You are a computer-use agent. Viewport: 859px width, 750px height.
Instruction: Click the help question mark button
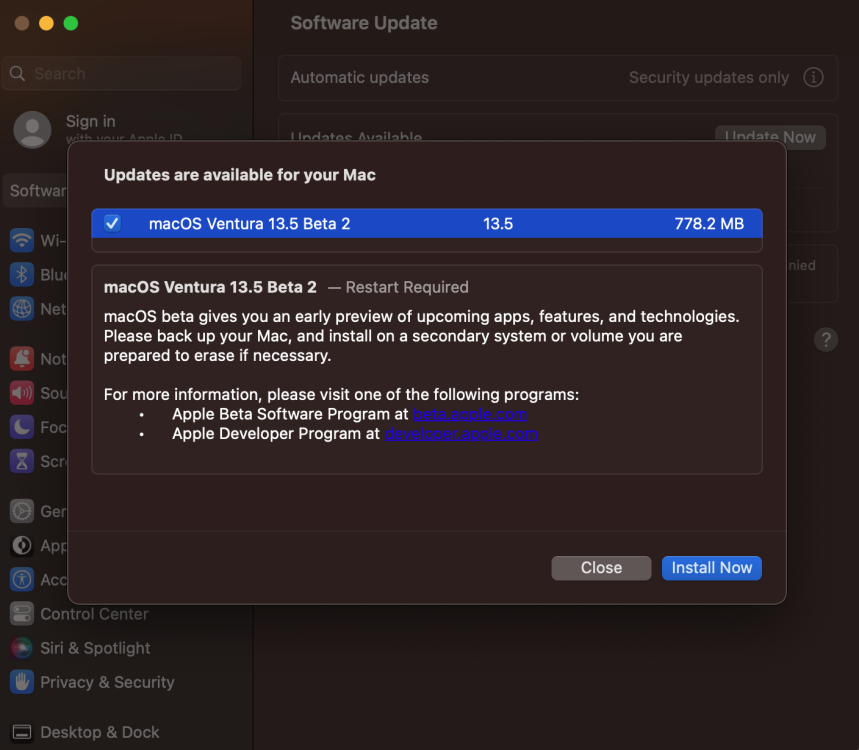[826, 340]
